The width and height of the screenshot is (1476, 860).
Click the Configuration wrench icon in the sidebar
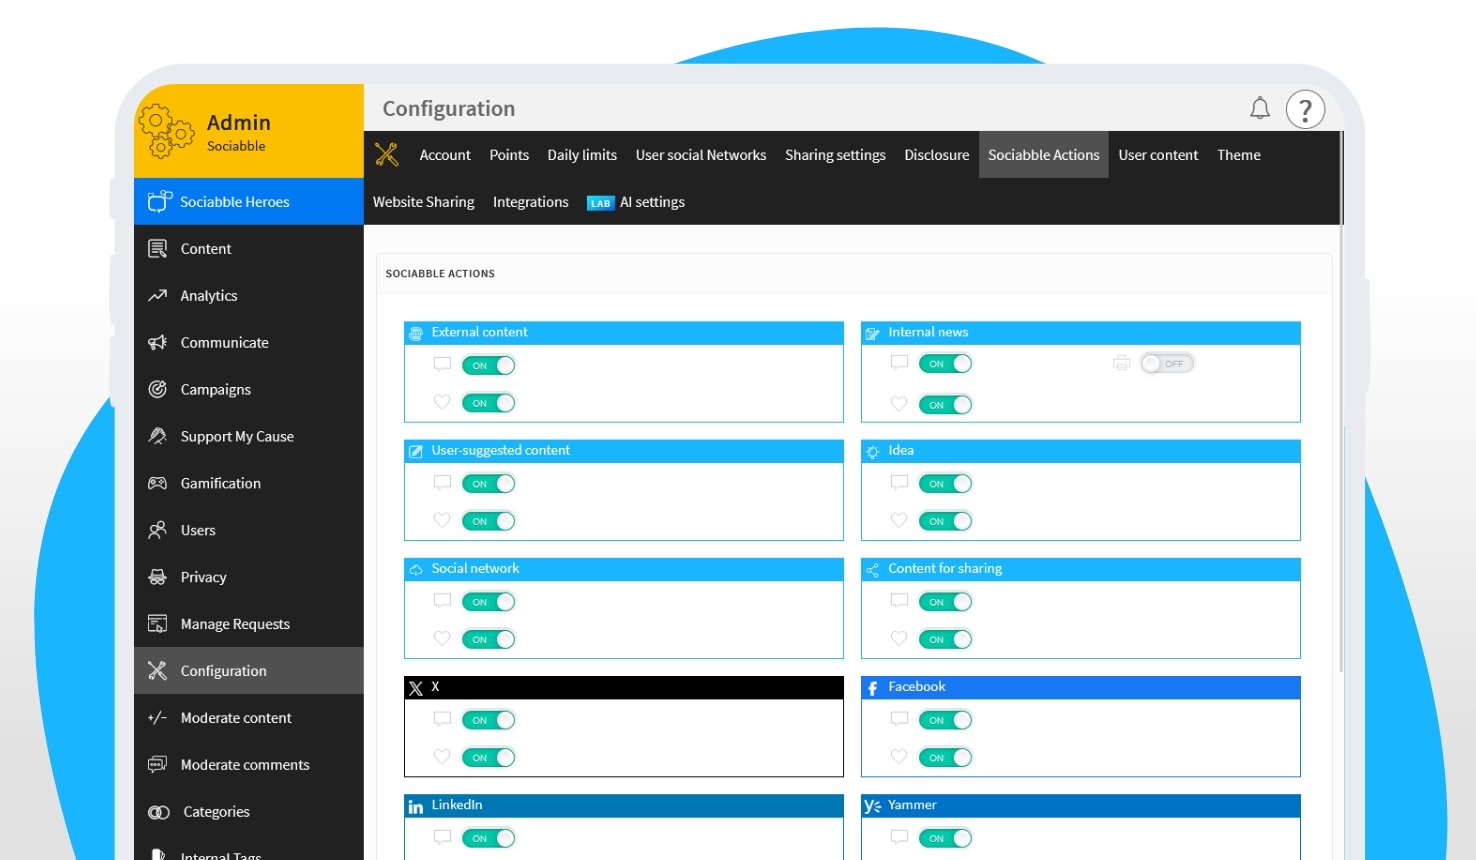(157, 671)
